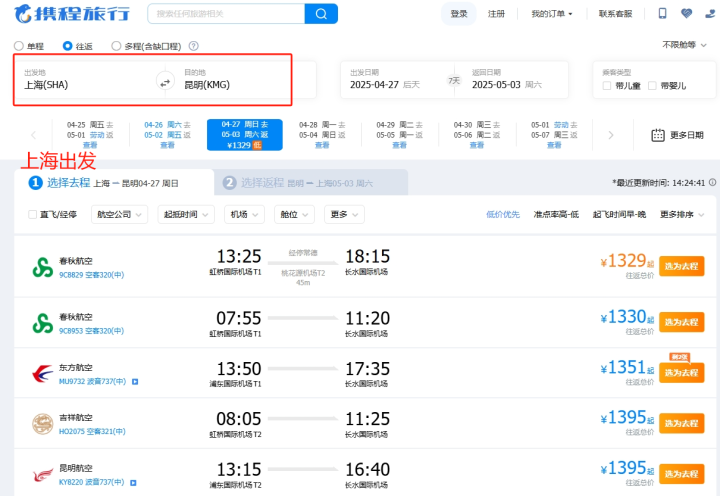Click the previous dates left arrow

[x=34, y=135]
